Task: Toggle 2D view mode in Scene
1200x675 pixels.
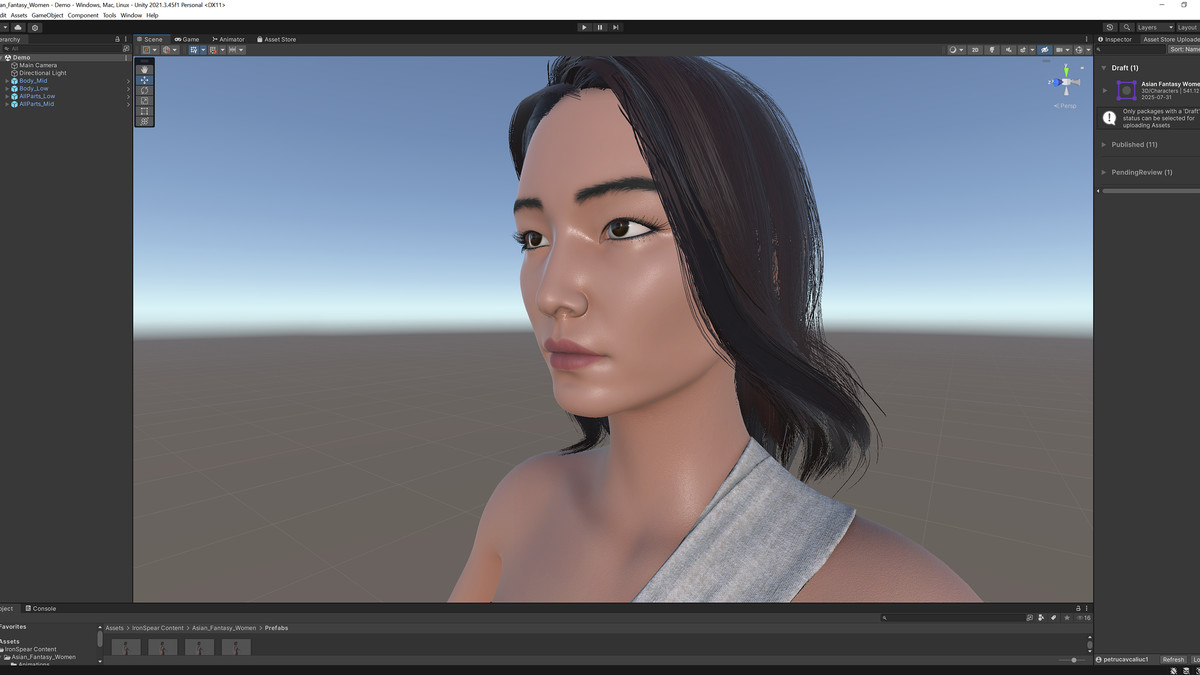Action: [x=975, y=50]
